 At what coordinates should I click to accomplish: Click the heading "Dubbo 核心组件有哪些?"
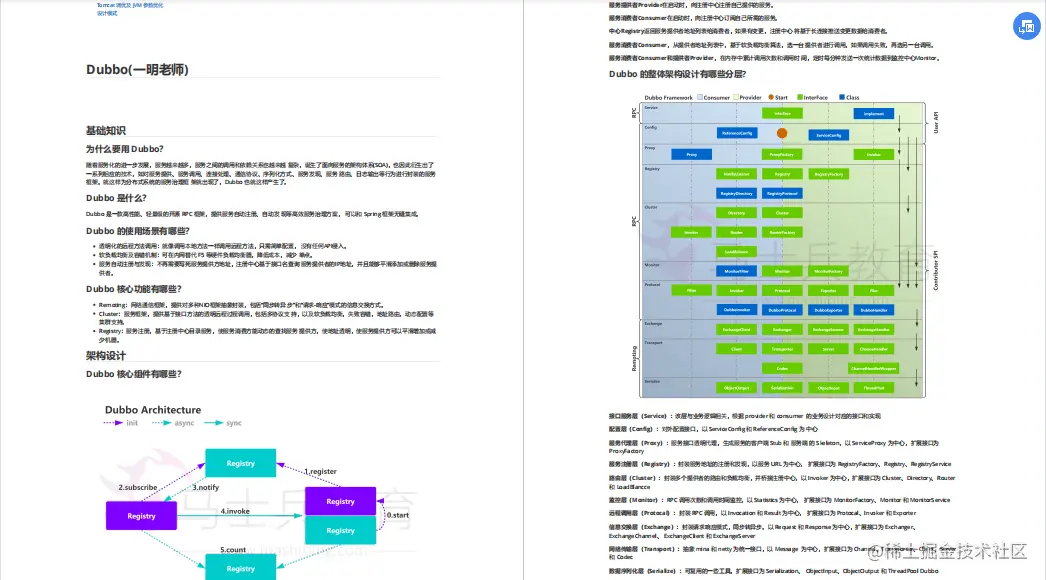[133, 374]
